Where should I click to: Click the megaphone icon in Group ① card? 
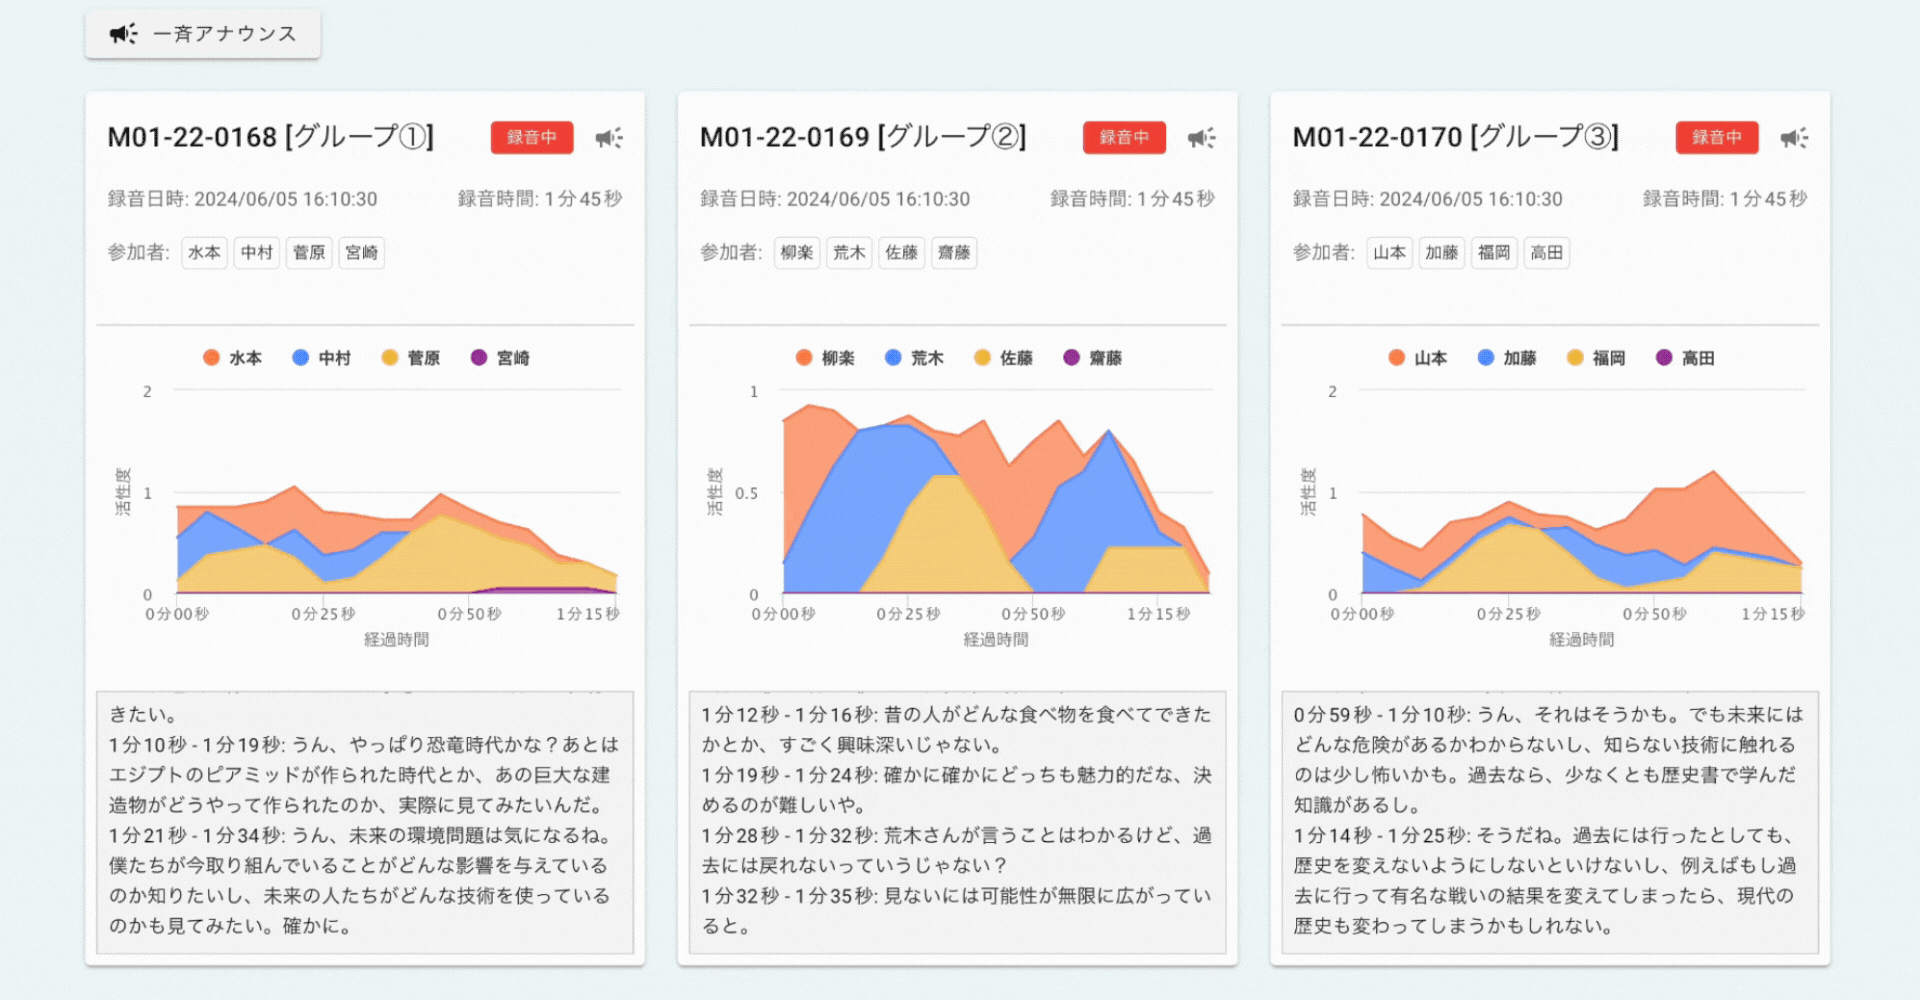609,138
